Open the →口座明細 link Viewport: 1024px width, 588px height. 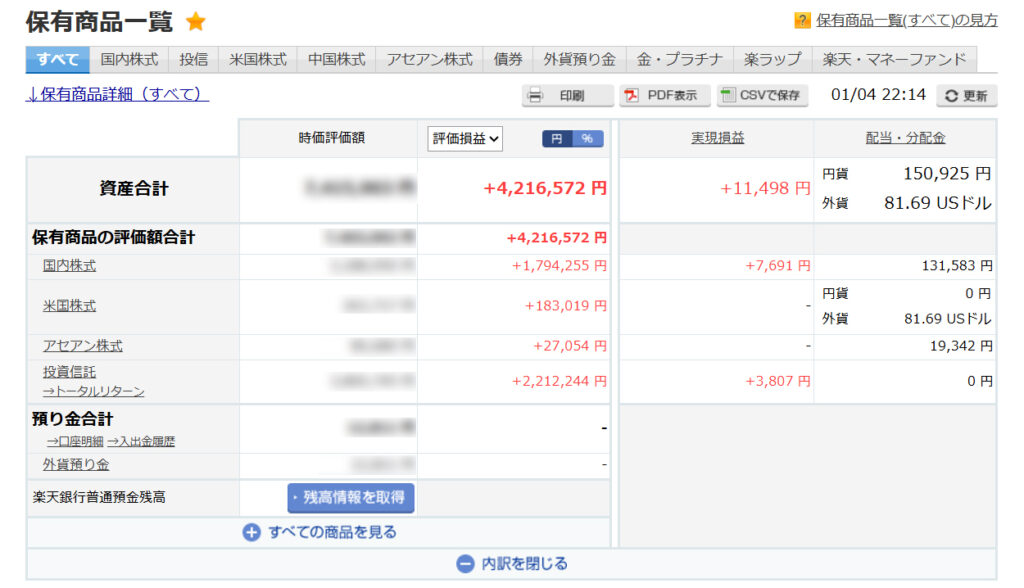[75, 441]
